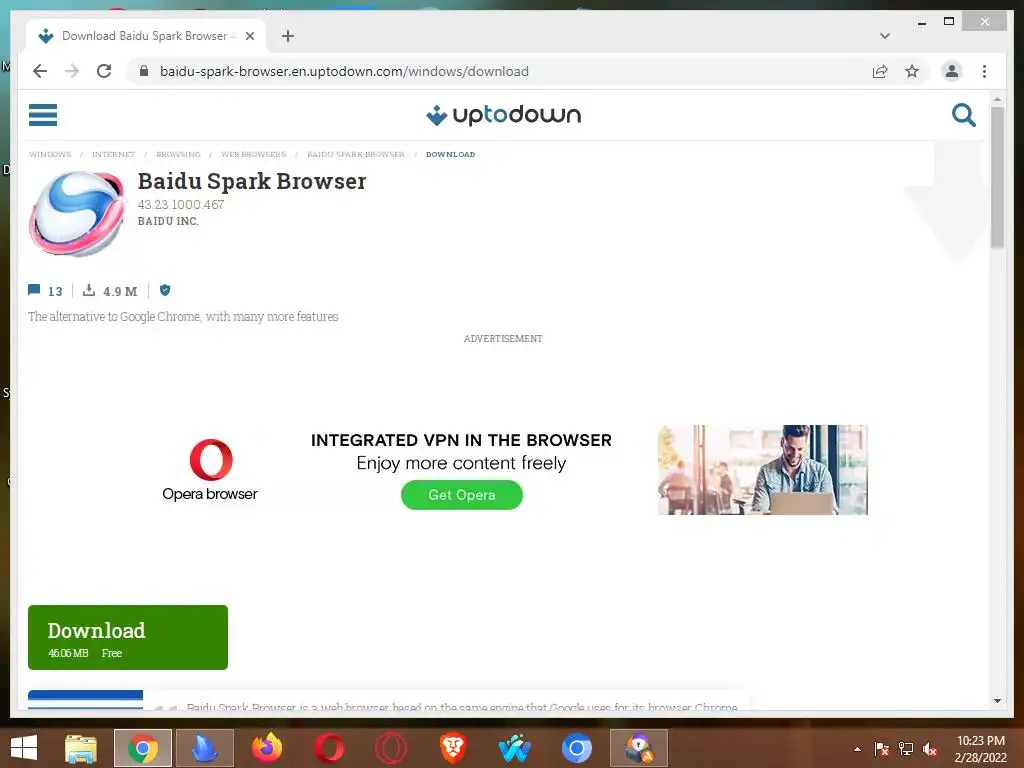Go back to the previous page
This screenshot has height=768, width=1024.
click(40, 71)
